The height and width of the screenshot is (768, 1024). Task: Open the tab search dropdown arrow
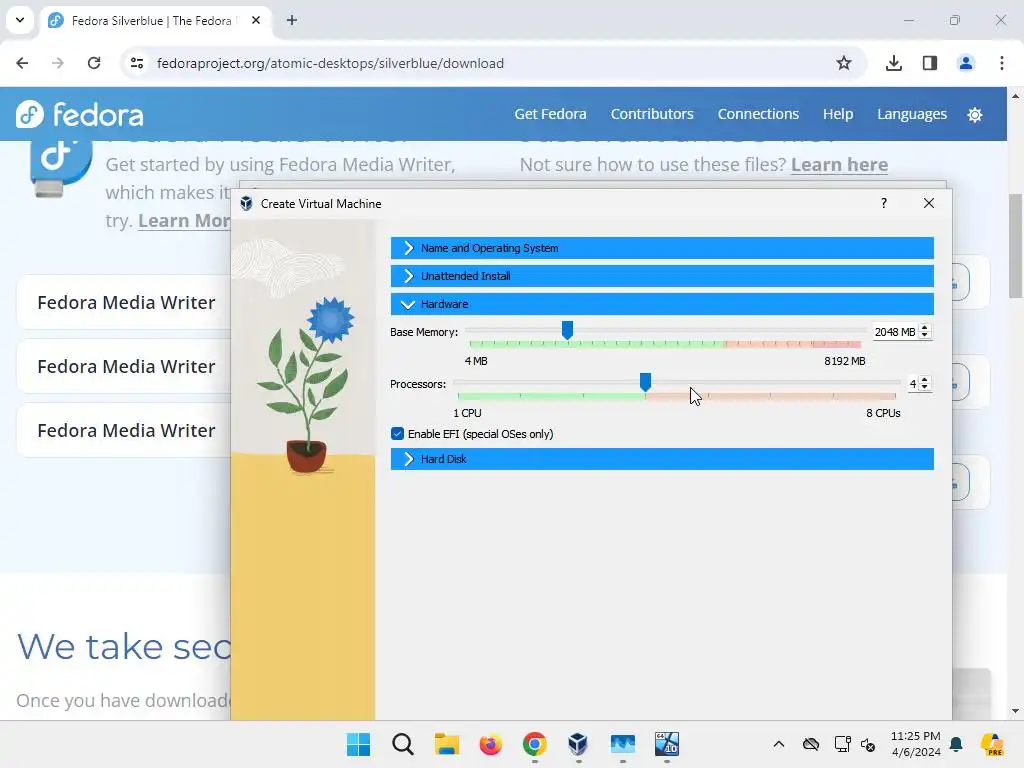pos(20,20)
